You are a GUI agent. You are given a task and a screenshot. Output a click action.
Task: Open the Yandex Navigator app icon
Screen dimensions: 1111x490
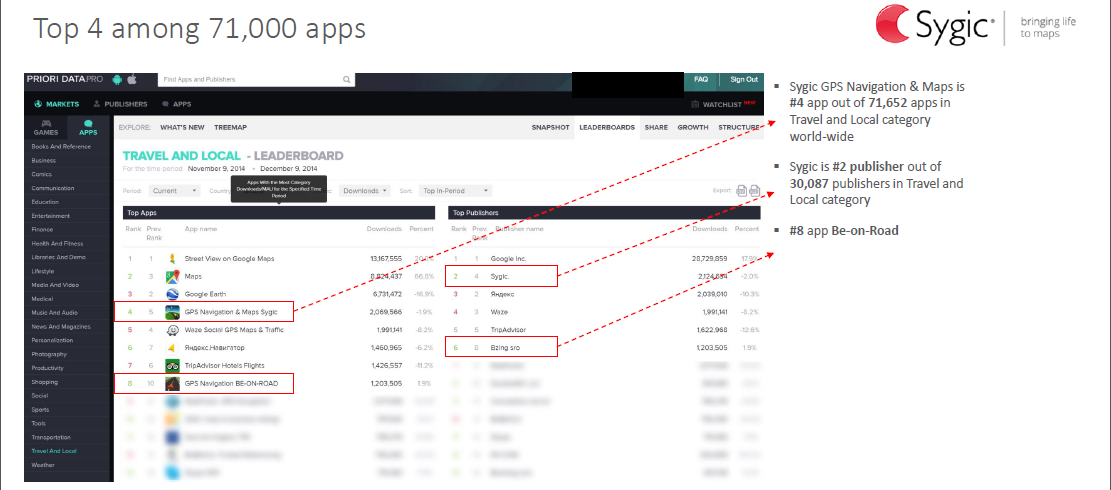171,348
